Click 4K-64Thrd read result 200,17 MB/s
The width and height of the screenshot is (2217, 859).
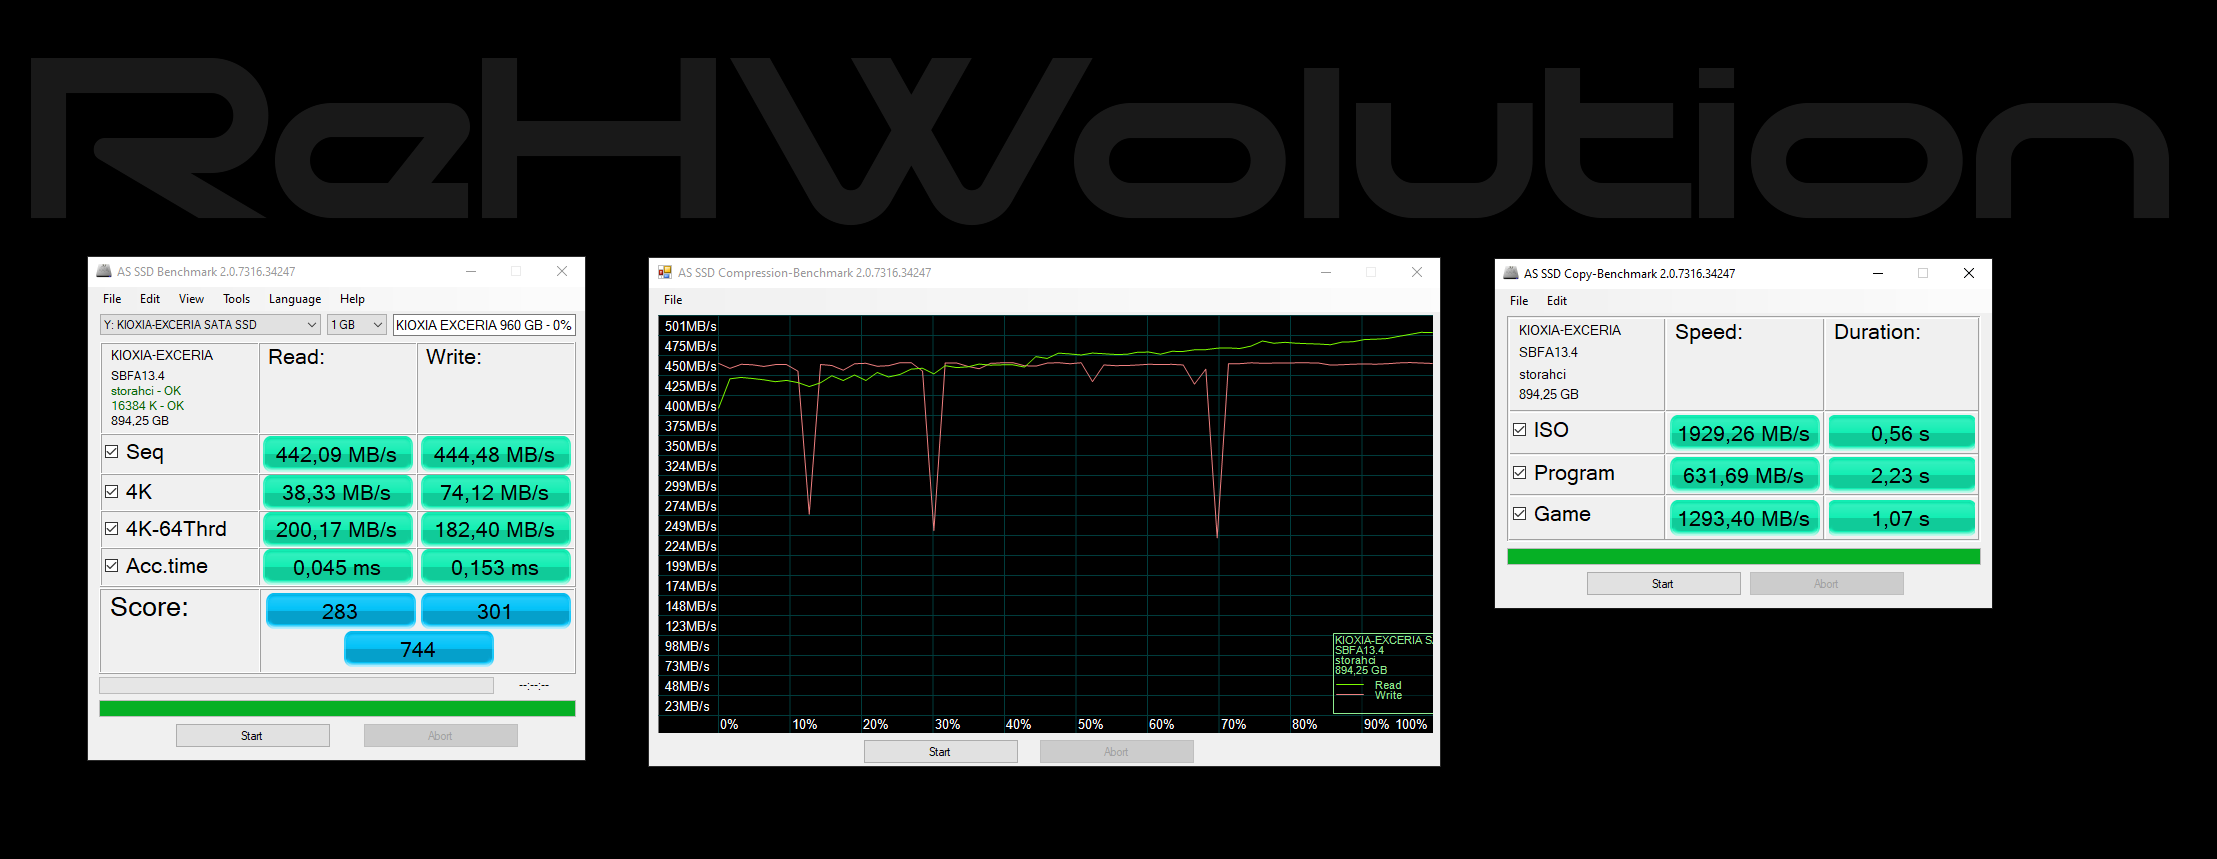click(337, 529)
